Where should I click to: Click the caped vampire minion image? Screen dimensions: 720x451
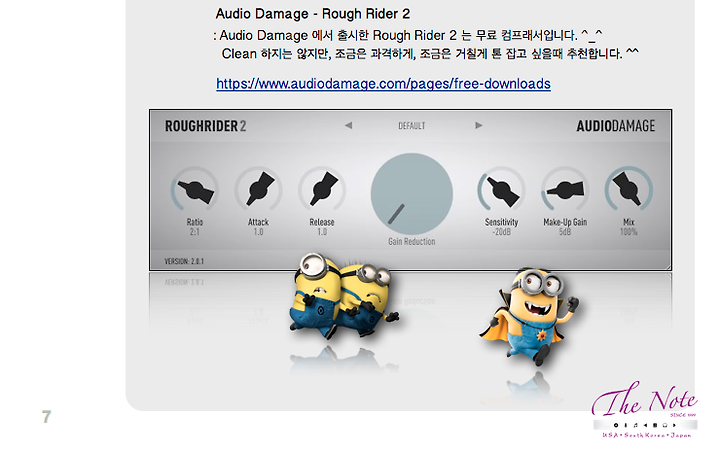pyautogui.click(x=529, y=317)
